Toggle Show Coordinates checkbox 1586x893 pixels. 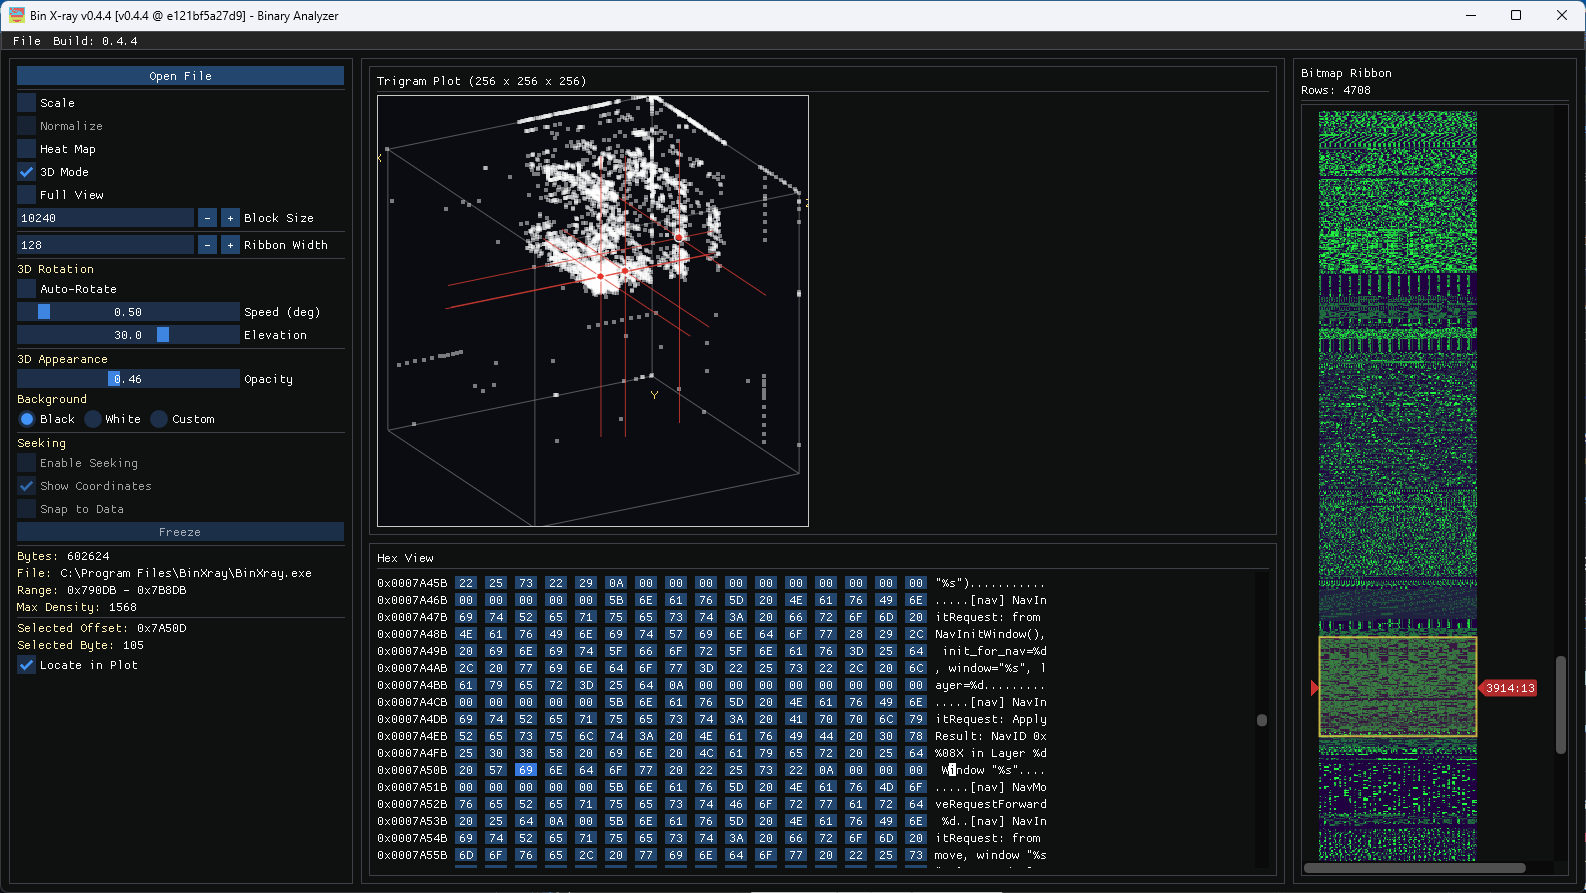pos(26,486)
